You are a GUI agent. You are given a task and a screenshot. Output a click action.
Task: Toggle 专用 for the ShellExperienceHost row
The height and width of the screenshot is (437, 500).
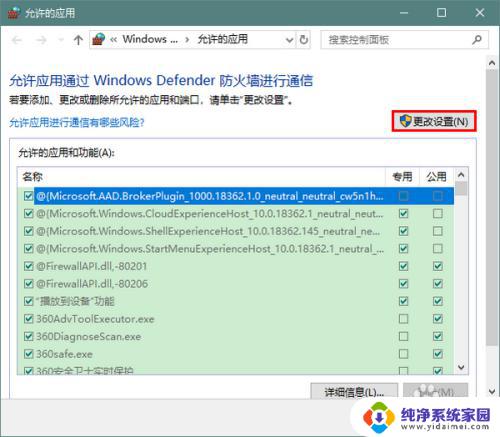pos(403,231)
